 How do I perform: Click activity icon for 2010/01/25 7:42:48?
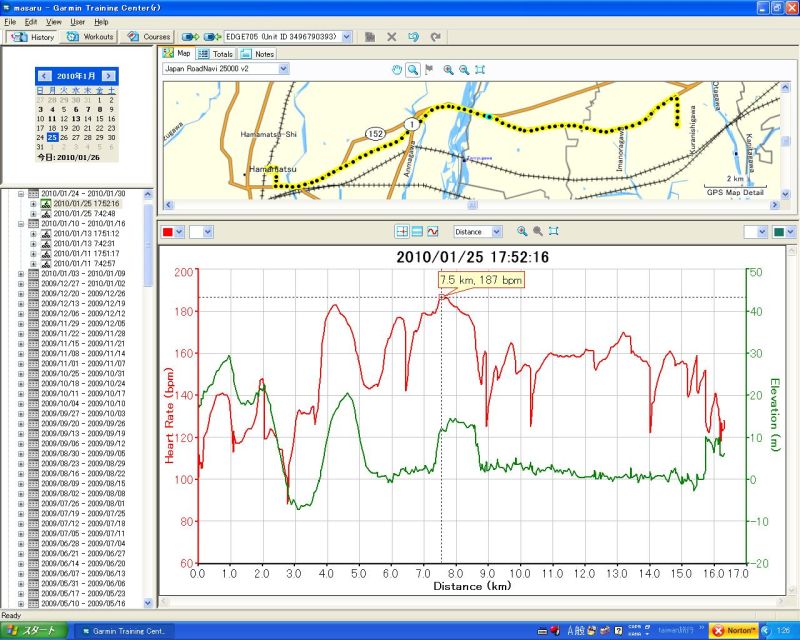click(x=46, y=214)
